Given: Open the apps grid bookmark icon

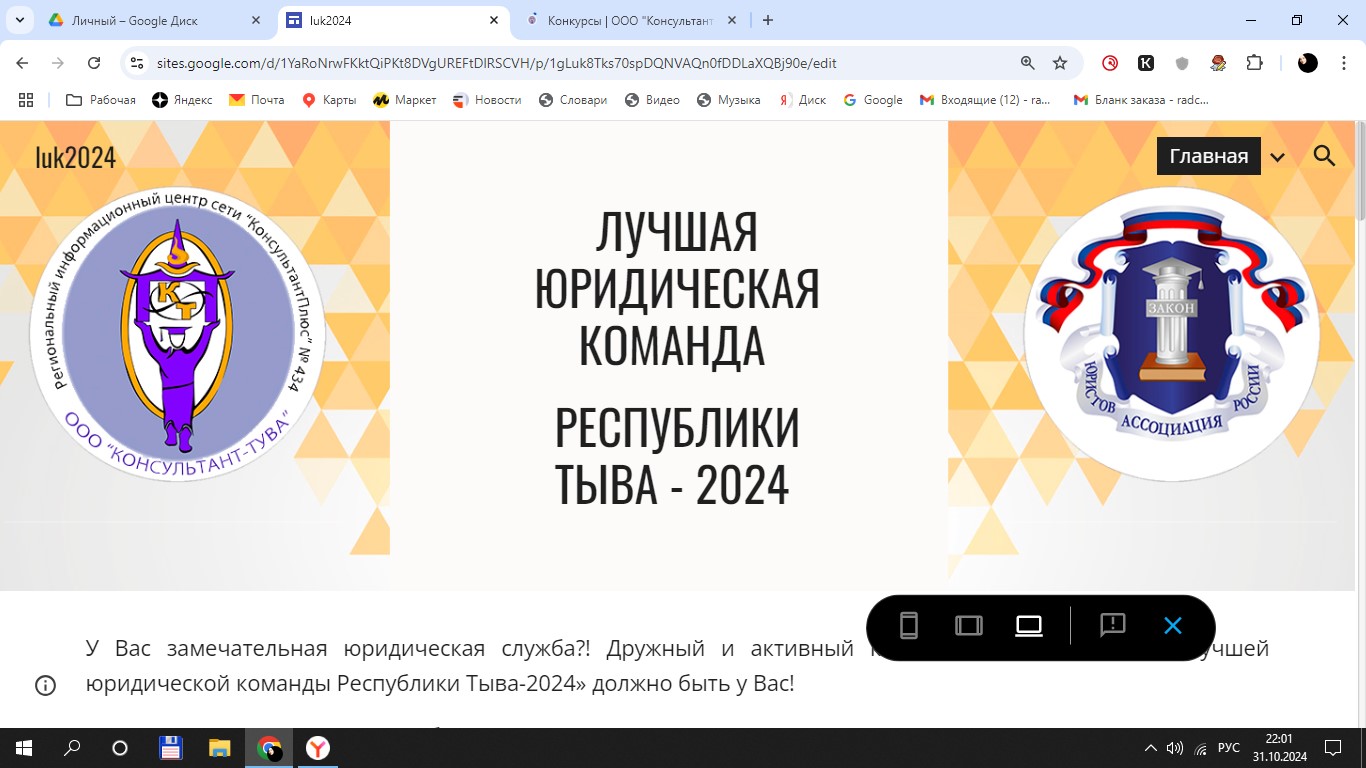Looking at the screenshot, I should coord(26,100).
